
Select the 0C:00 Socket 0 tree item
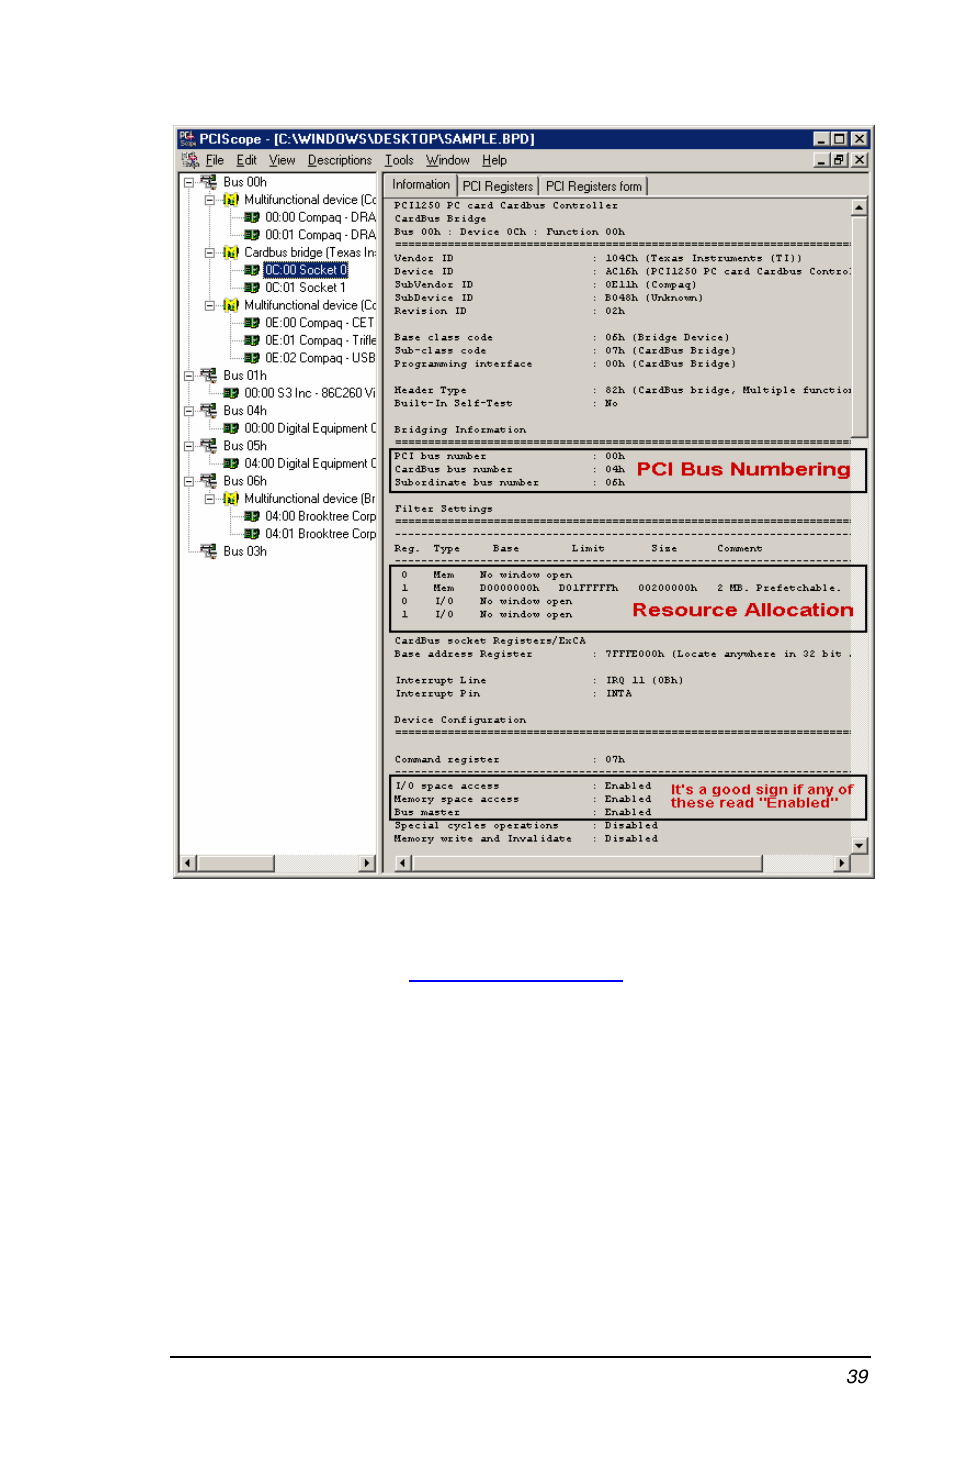tap(306, 270)
